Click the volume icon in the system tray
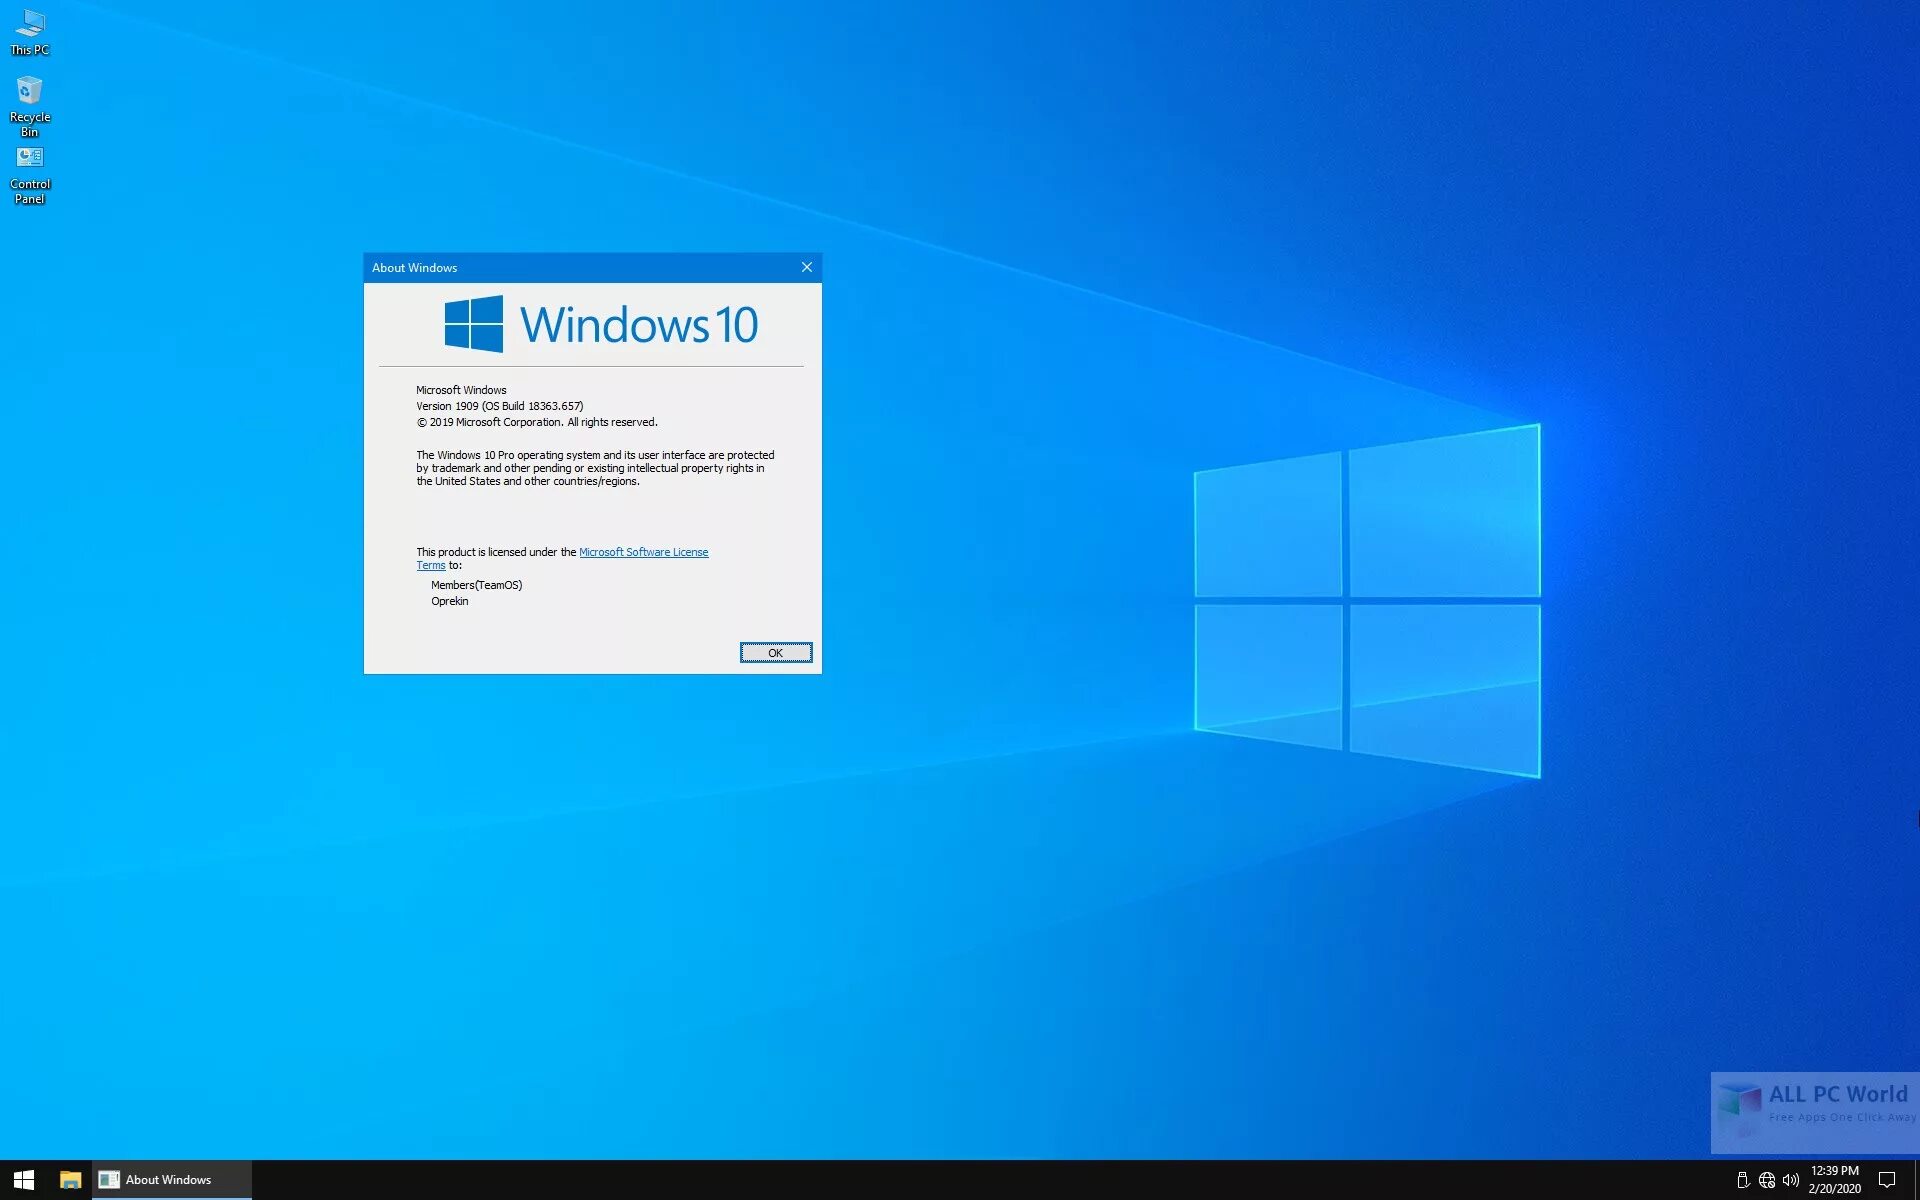Screen dimensions: 1920x1200 click(x=1792, y=1179)
